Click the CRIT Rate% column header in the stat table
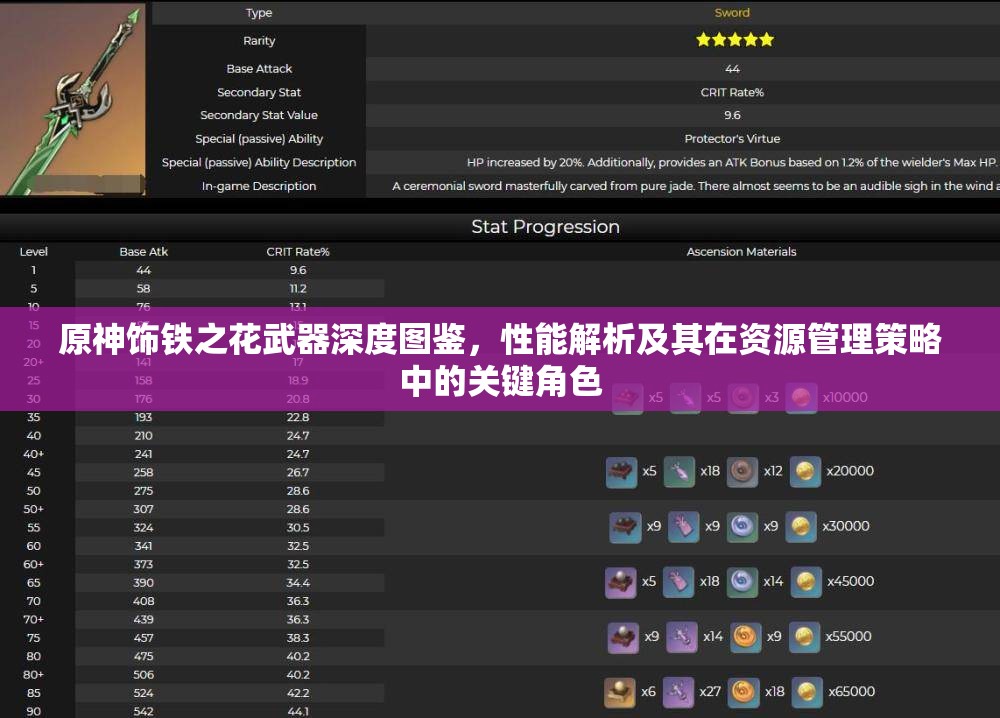The image size is (1000, 718). pyautogui.click(x=298, y=251)
